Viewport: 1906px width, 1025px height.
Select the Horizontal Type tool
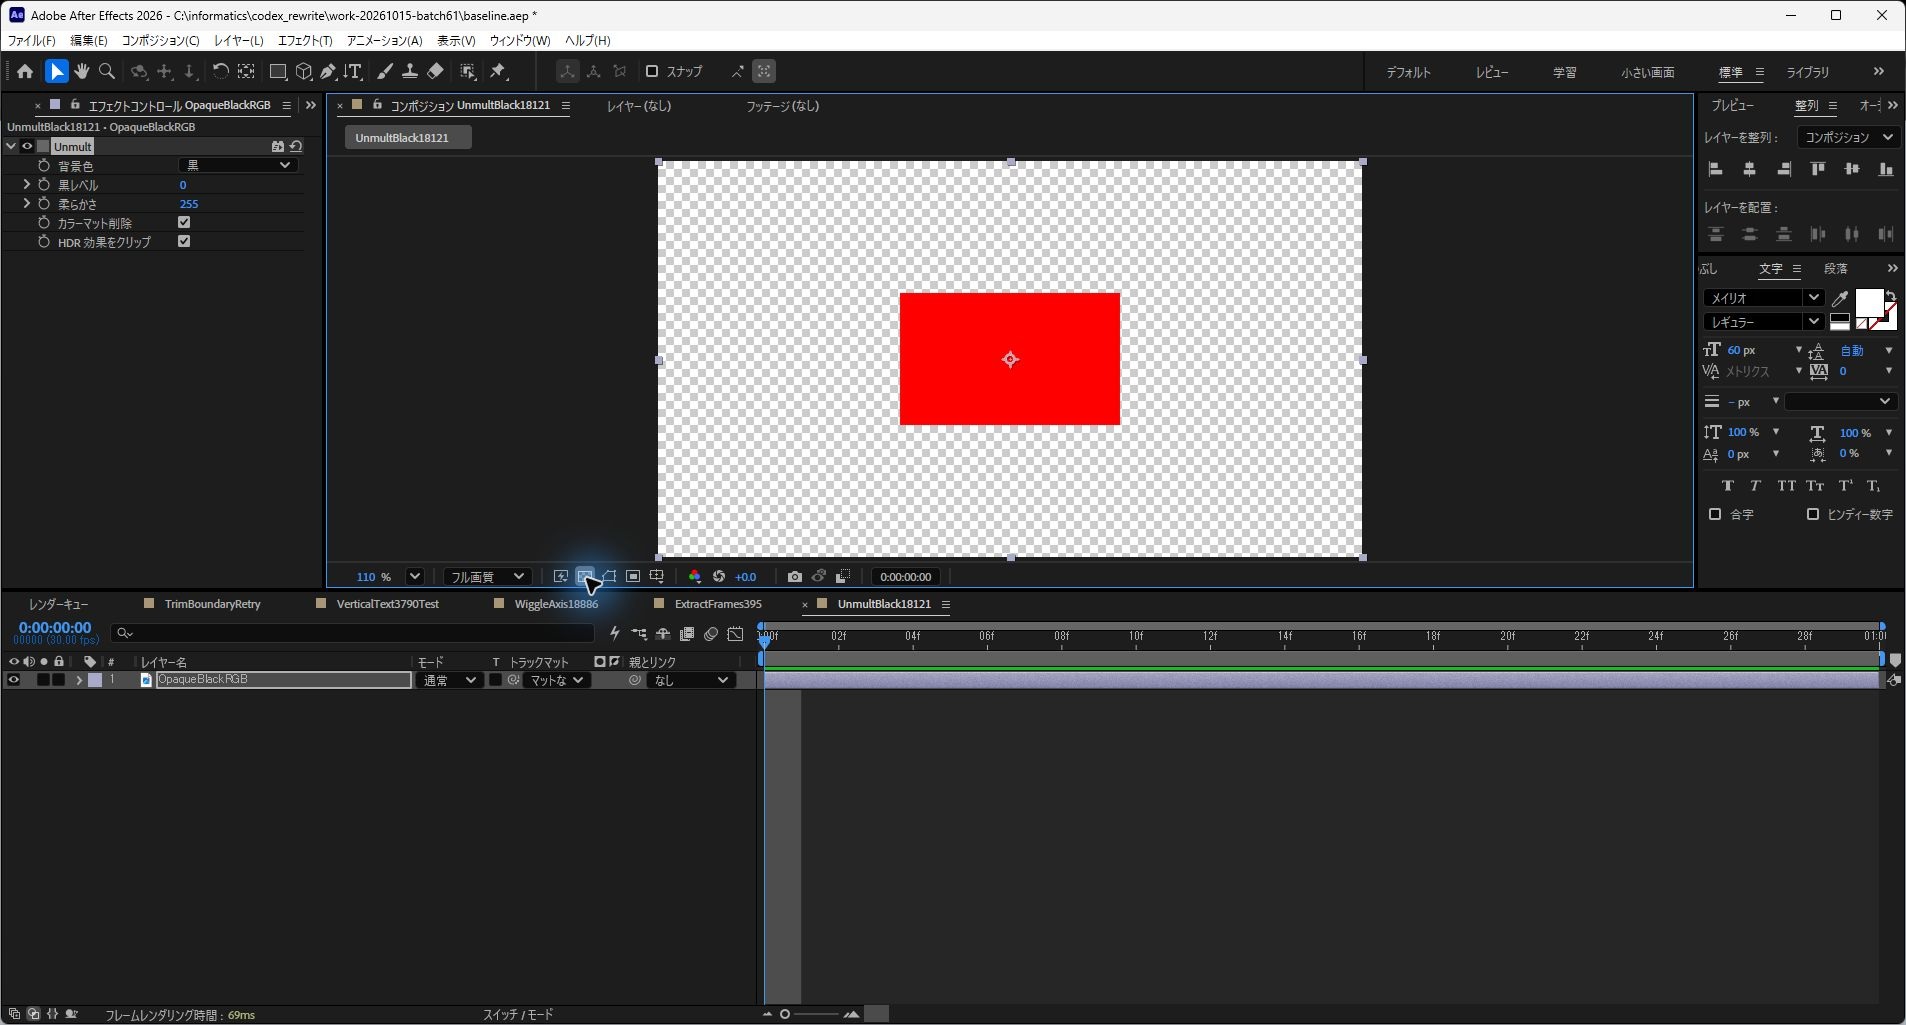tap(353, 71)
